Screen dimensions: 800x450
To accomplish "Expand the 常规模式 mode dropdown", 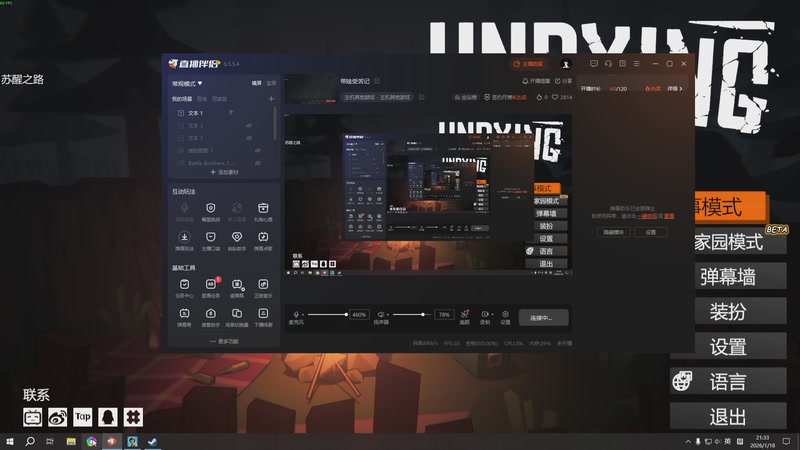I will click(x=187, y=83).
